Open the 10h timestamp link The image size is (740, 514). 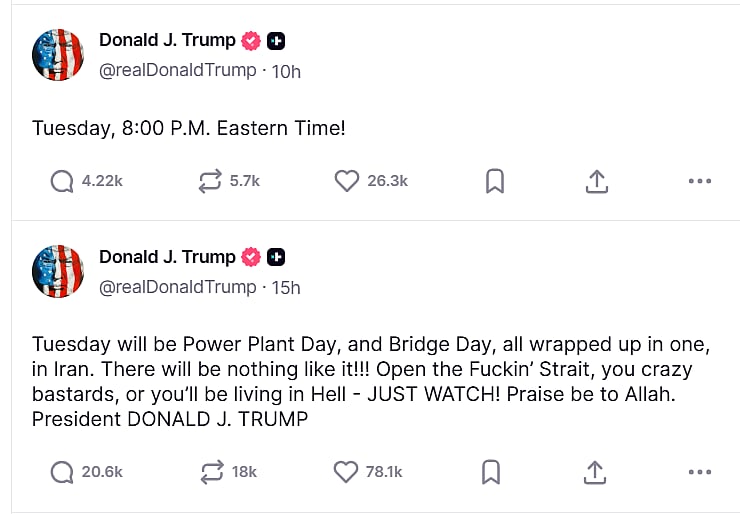pos(287,71)
